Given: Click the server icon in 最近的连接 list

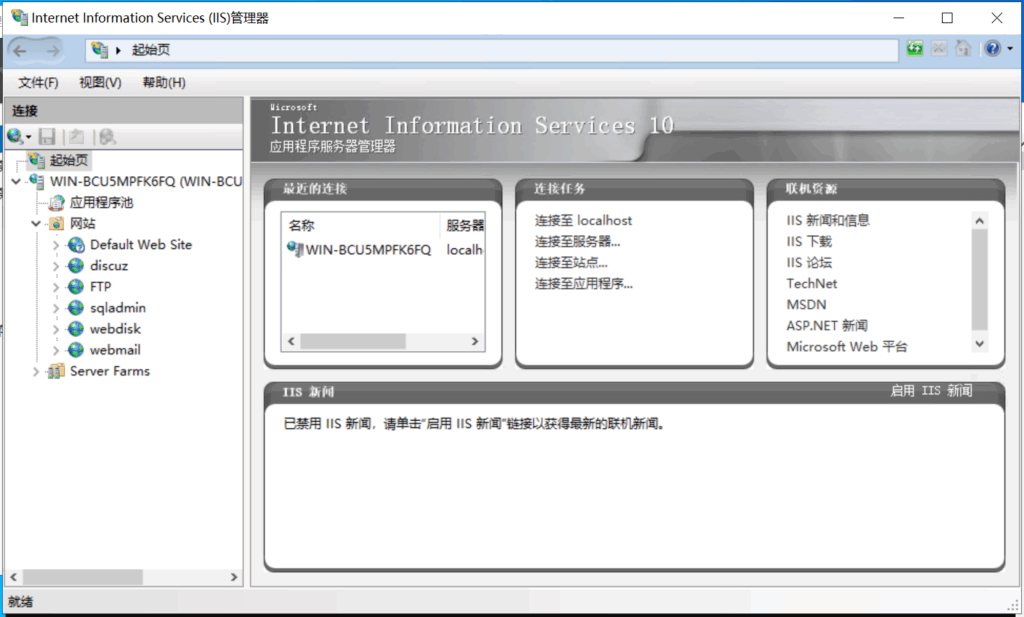Looking at the screenshot, I should point(295,249).
